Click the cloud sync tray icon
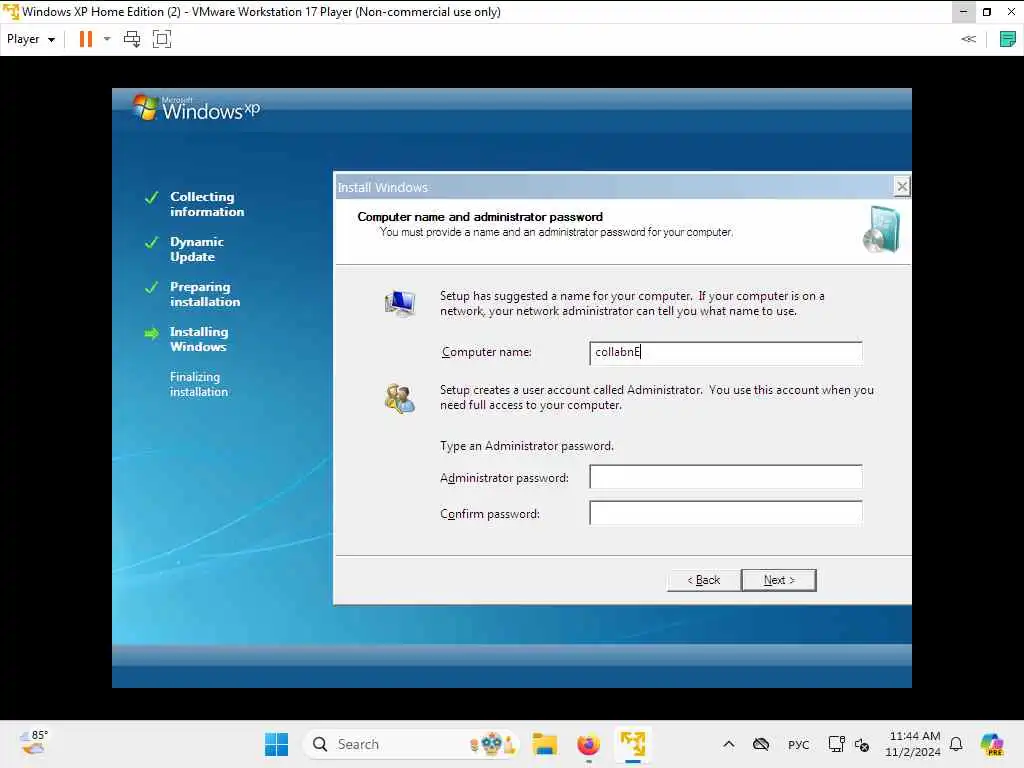This screenshot has width=1024, height=768. (x=761, y=744)
